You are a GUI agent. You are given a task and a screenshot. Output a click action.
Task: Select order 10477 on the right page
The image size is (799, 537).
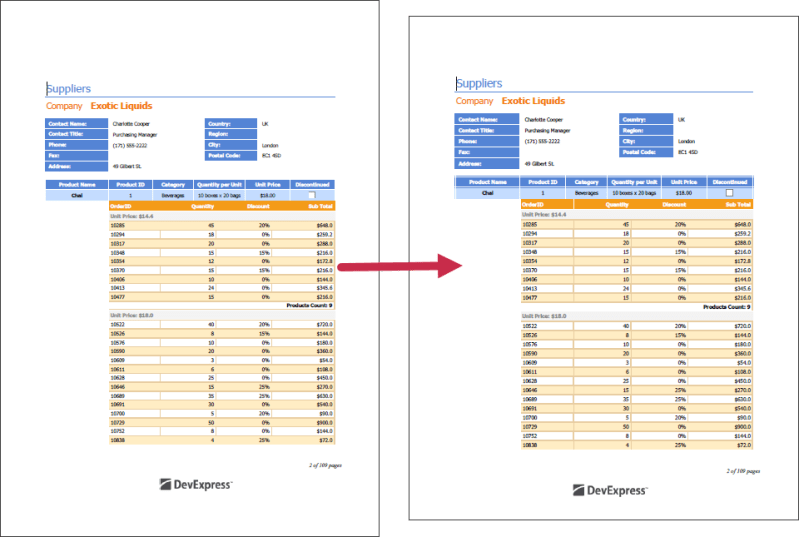[530, 298]
